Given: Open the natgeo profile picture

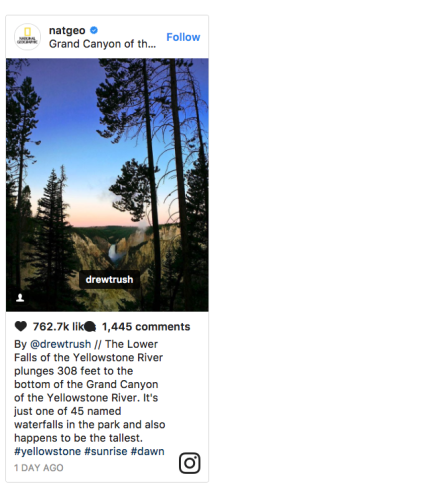Looking at the screenshot, I should 27,37.
